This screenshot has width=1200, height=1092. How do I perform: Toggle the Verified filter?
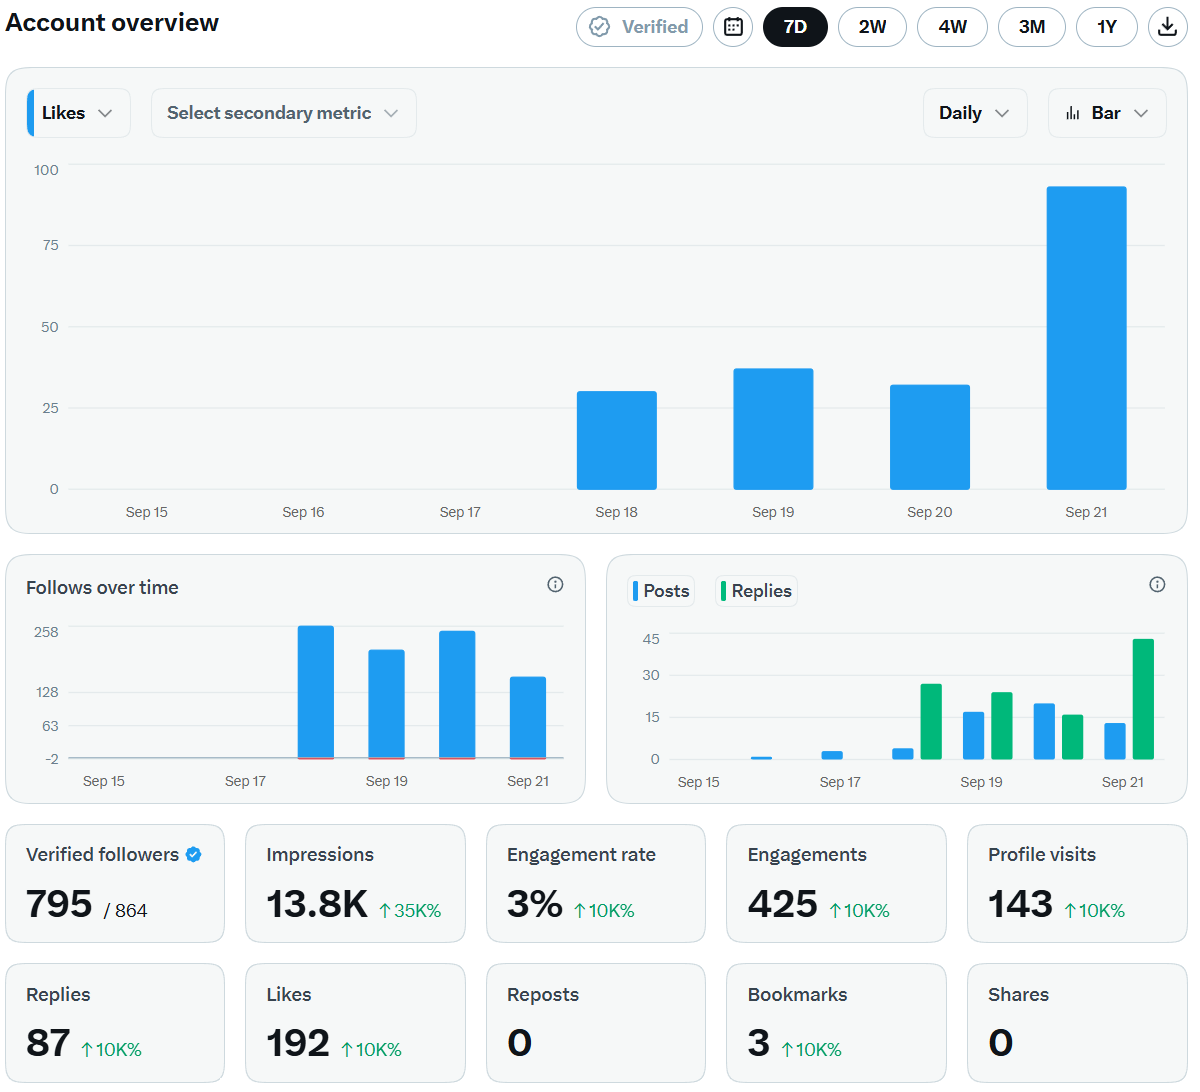click(639, 27)
